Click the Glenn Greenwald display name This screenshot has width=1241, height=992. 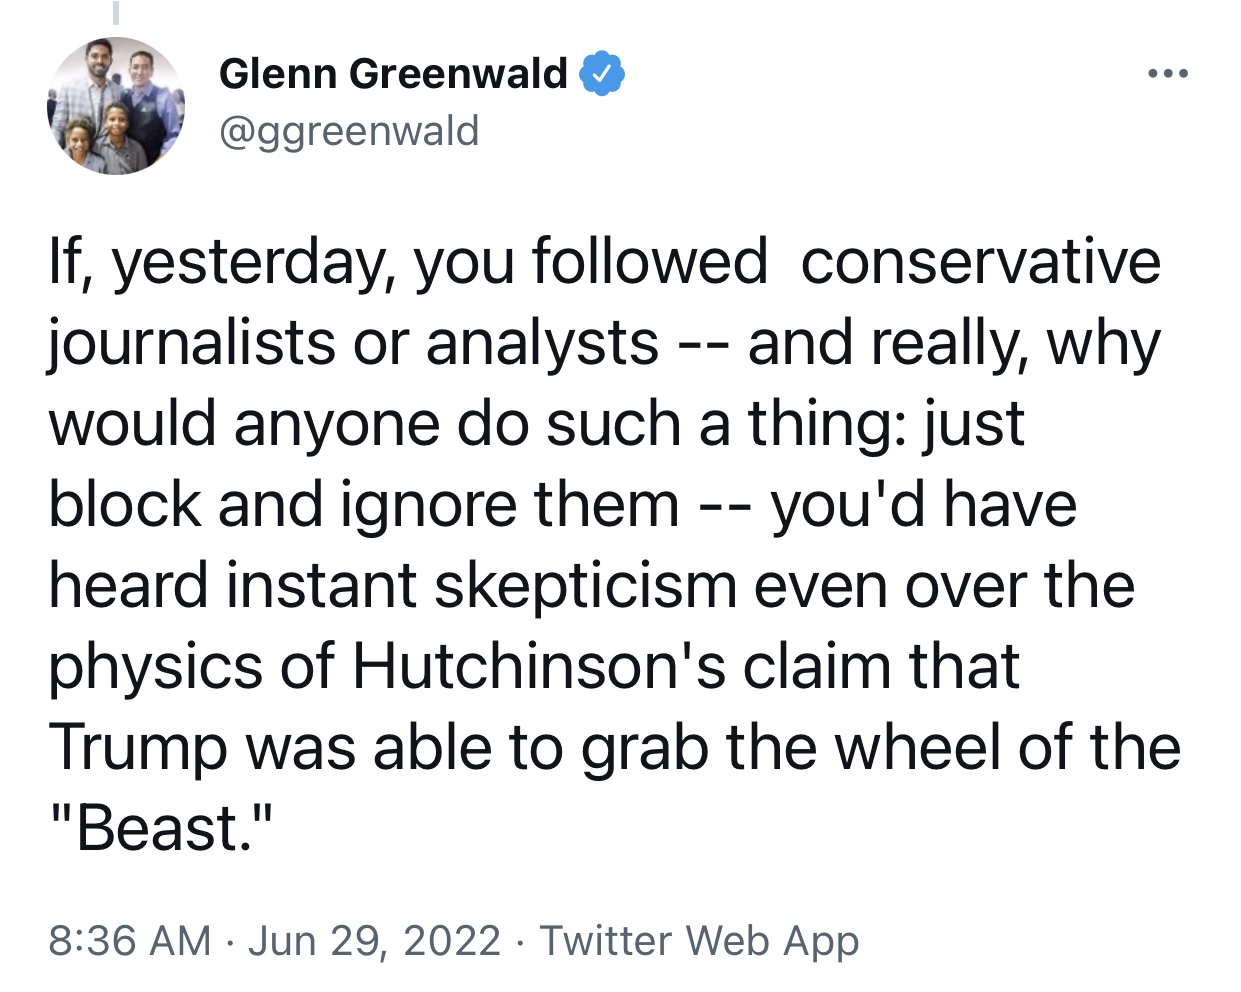(393, 74)
